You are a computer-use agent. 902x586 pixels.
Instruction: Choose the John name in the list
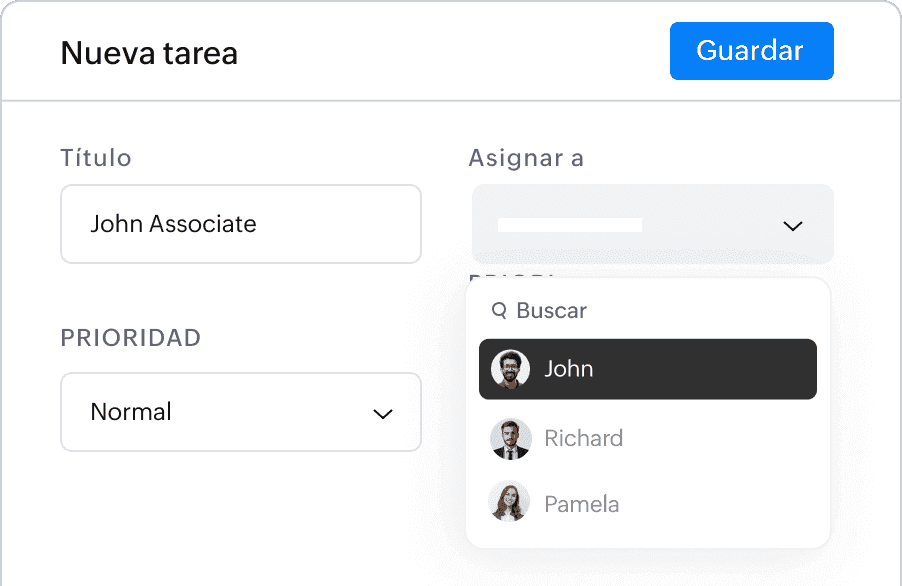568,369
